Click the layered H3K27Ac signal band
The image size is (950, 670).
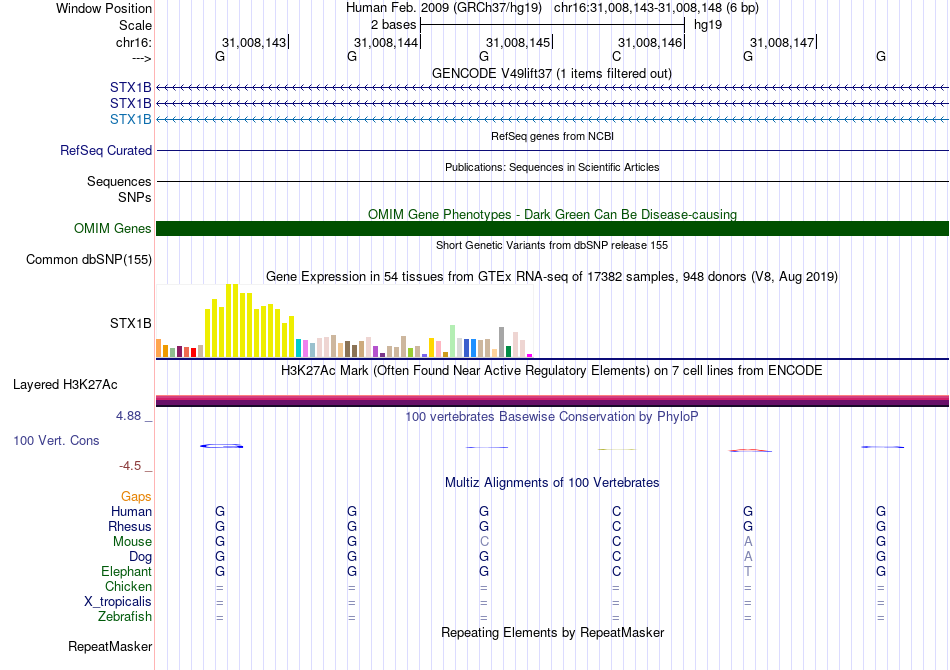[x=552, y=400]
